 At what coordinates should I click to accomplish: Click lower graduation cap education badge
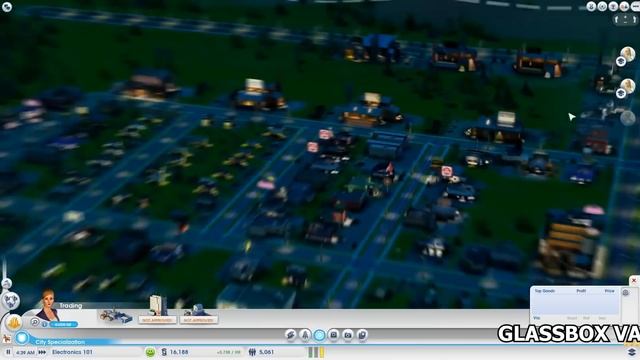pyautogui.click(x=621, y=93)
